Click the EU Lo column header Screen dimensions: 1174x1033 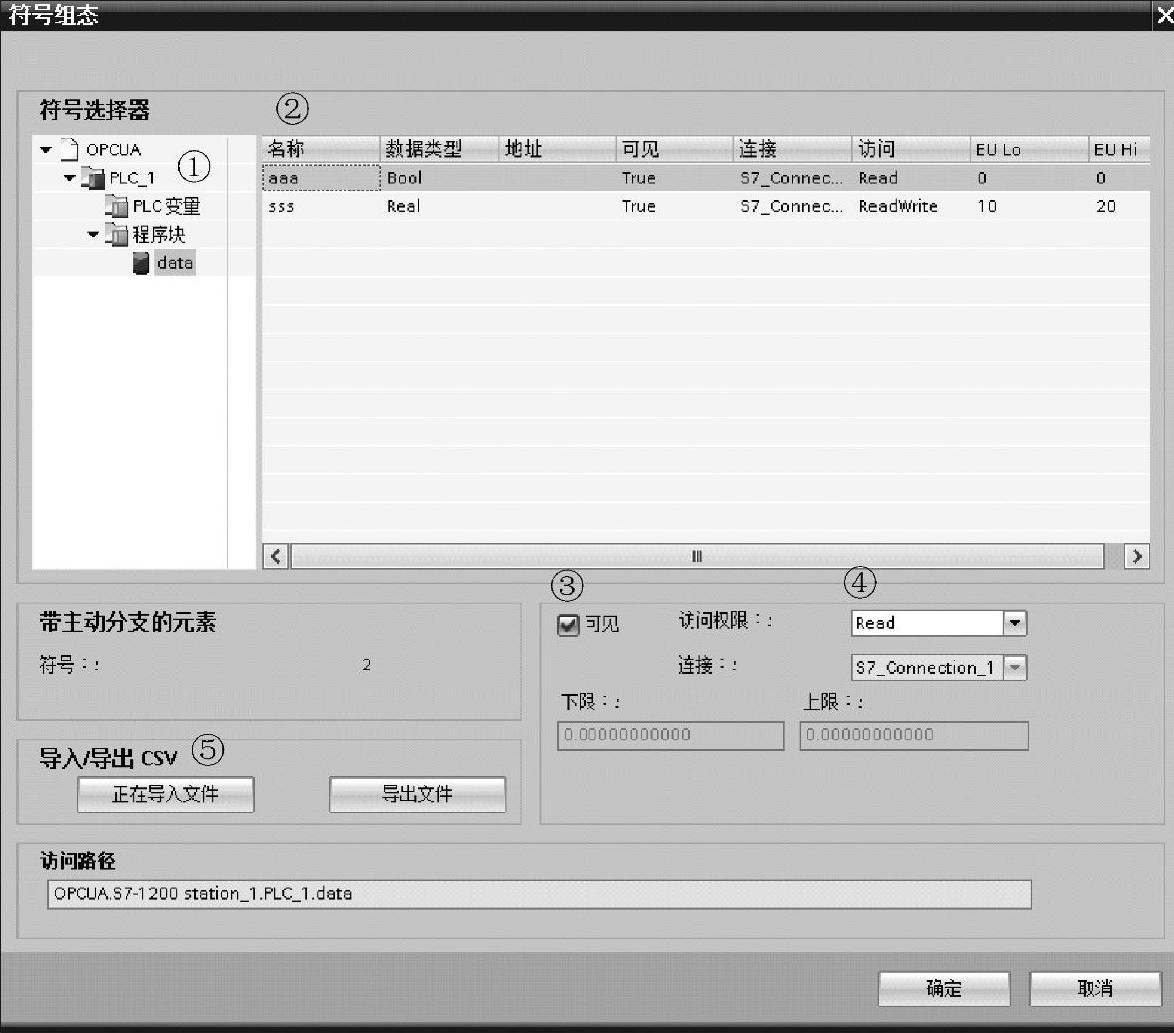[x=1029, y=149]
